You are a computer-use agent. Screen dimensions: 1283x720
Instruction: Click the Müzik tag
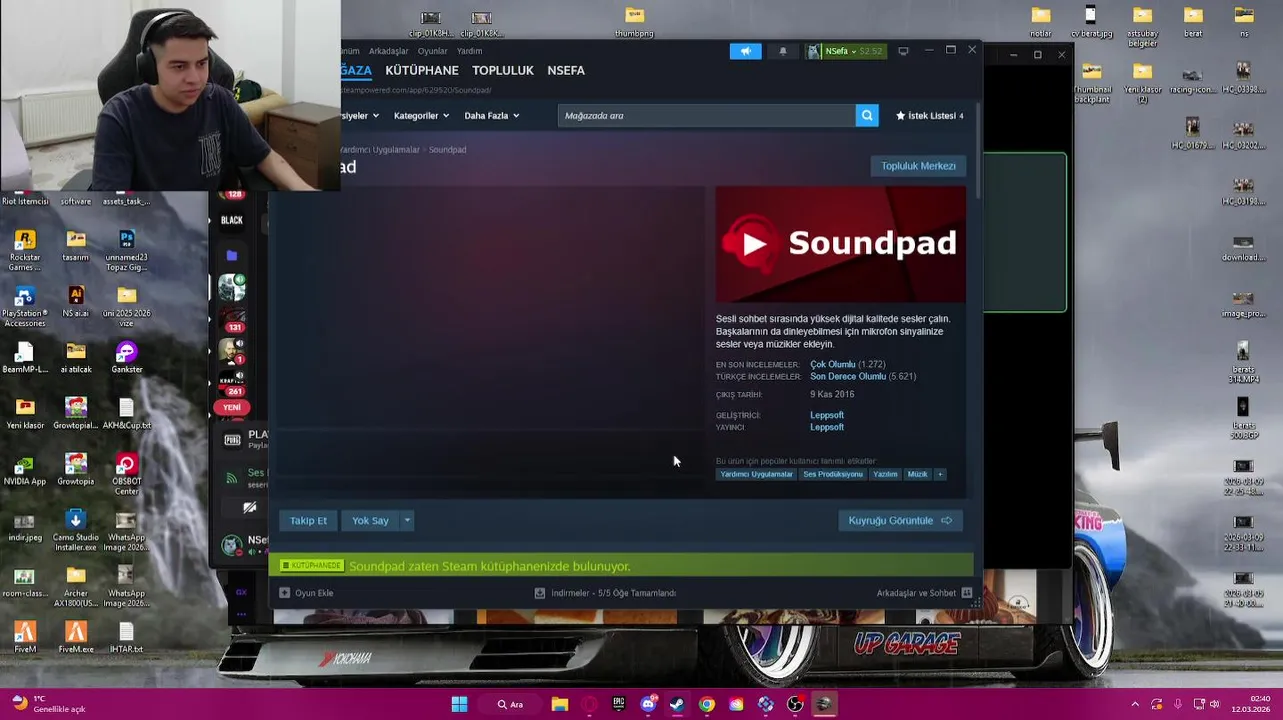pos(917,474)
